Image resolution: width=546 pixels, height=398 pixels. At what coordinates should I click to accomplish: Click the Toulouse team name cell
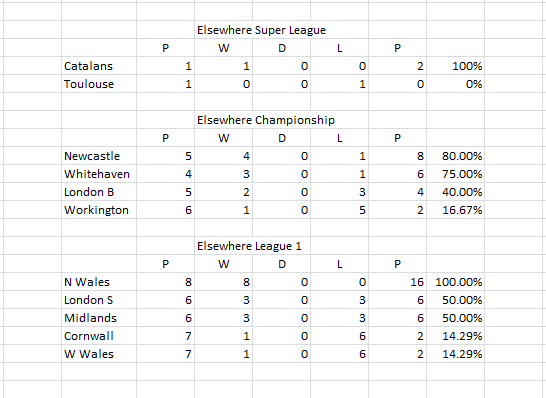[99, 84]
